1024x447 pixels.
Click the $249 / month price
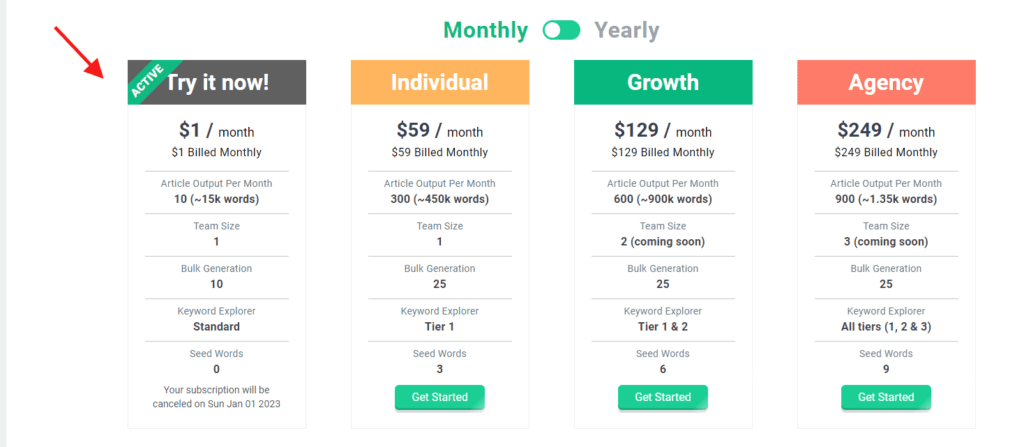coord(886,131)
